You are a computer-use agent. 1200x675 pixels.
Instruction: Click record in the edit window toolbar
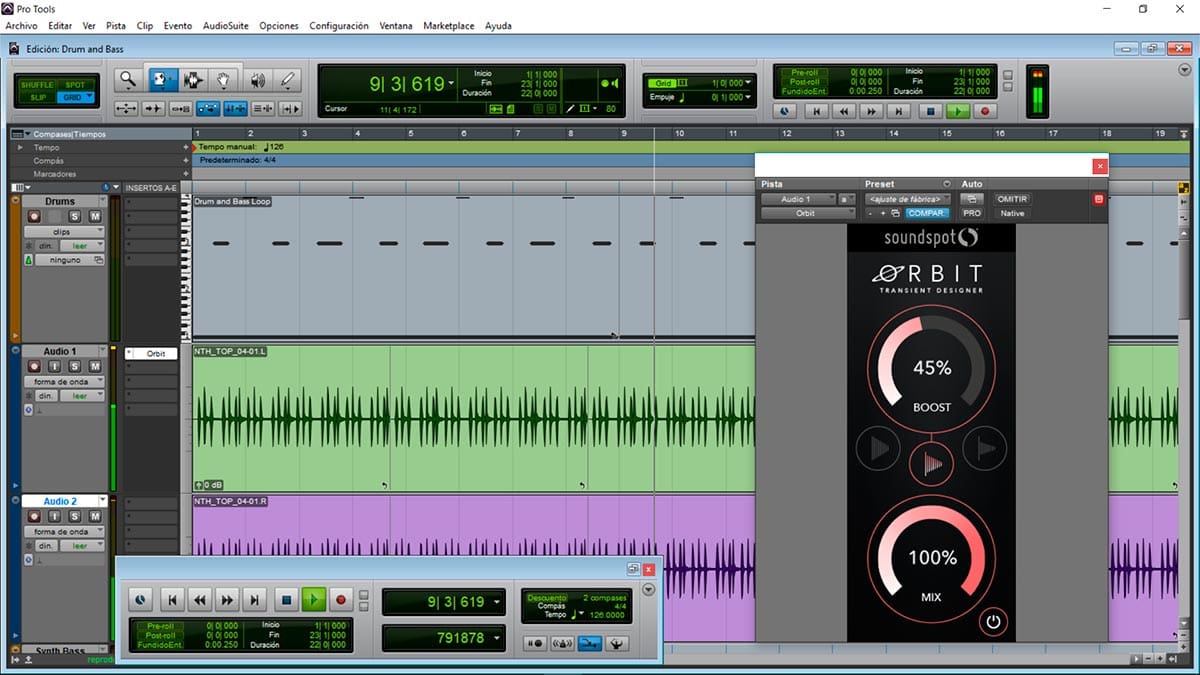point(985,112)
